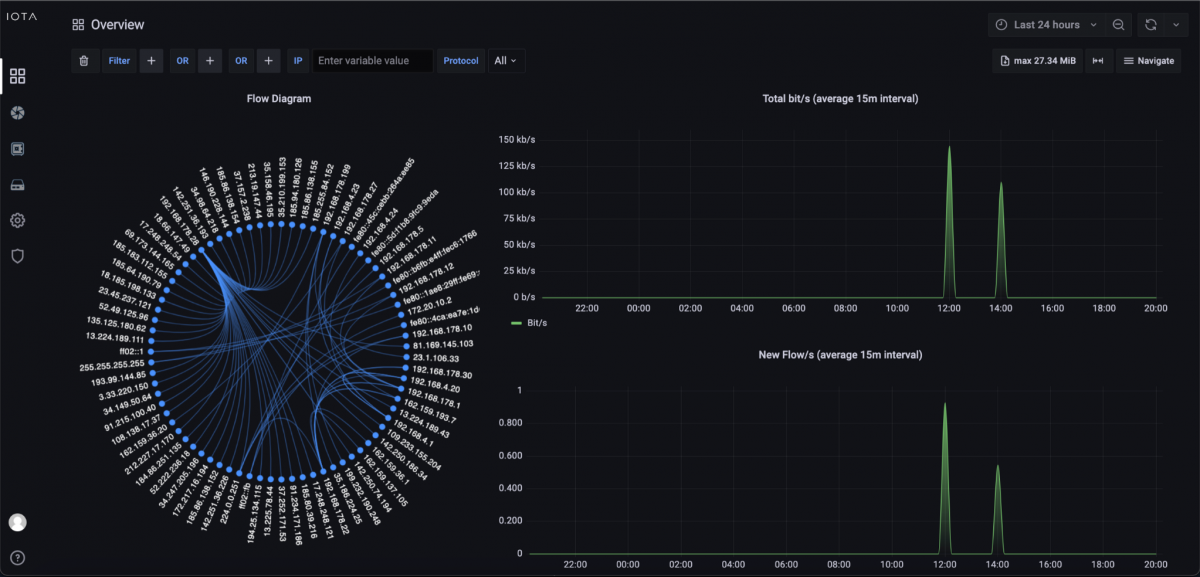Image resolution: width=1200 pixels, height=577 pixels.
Task: Delete filters with the trash icon
Action: coord(84,61)
